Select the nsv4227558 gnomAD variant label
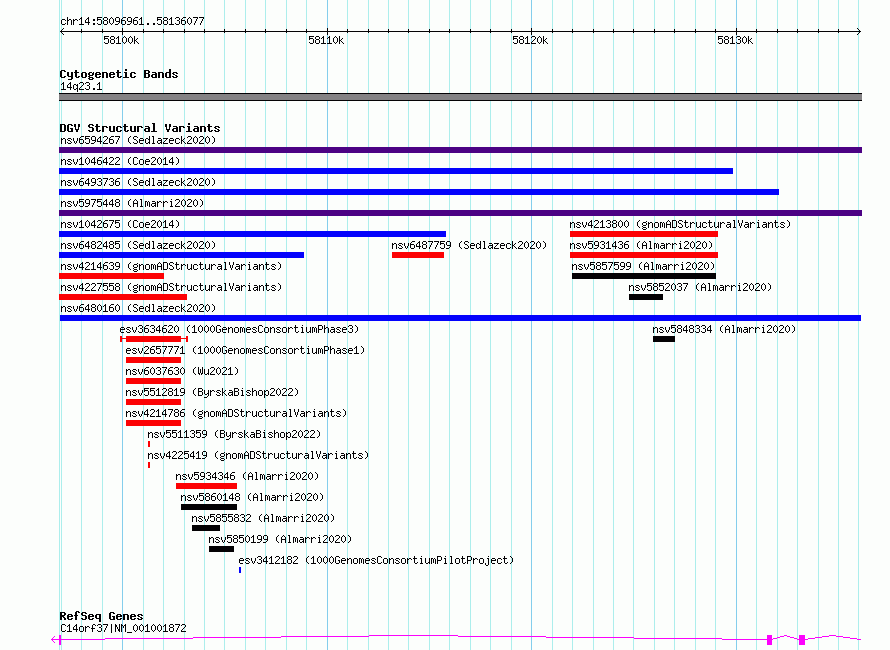This screenshot has height=650, width=890. pos(171,287)
